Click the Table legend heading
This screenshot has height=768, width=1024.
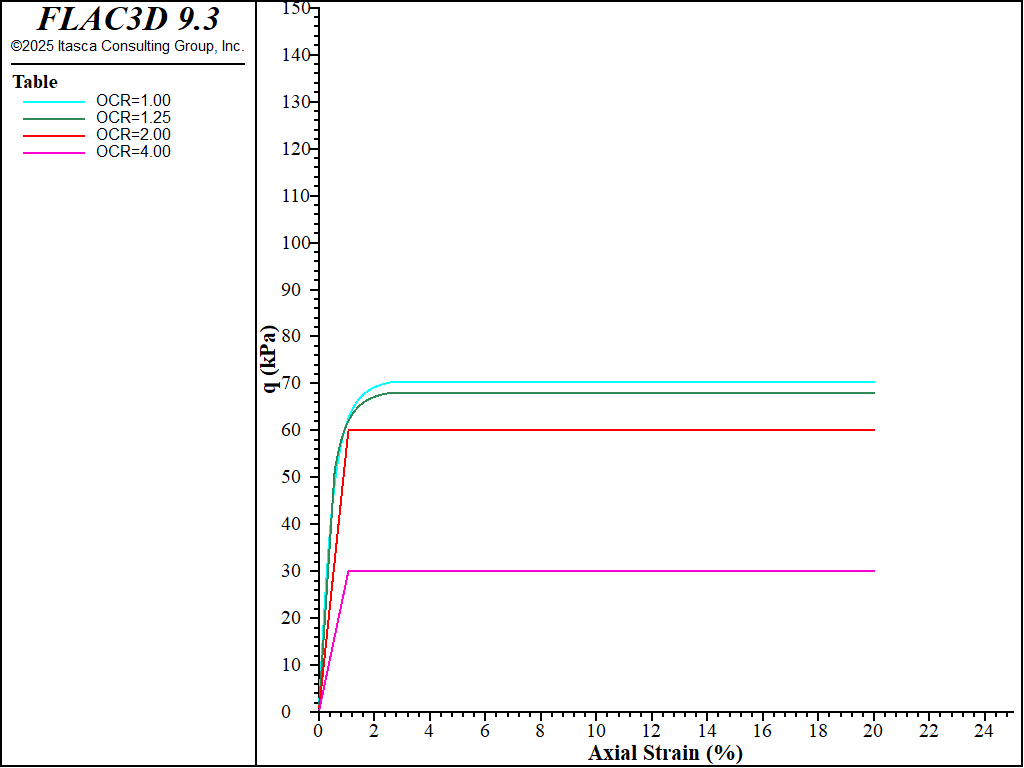tap(35, 82)
